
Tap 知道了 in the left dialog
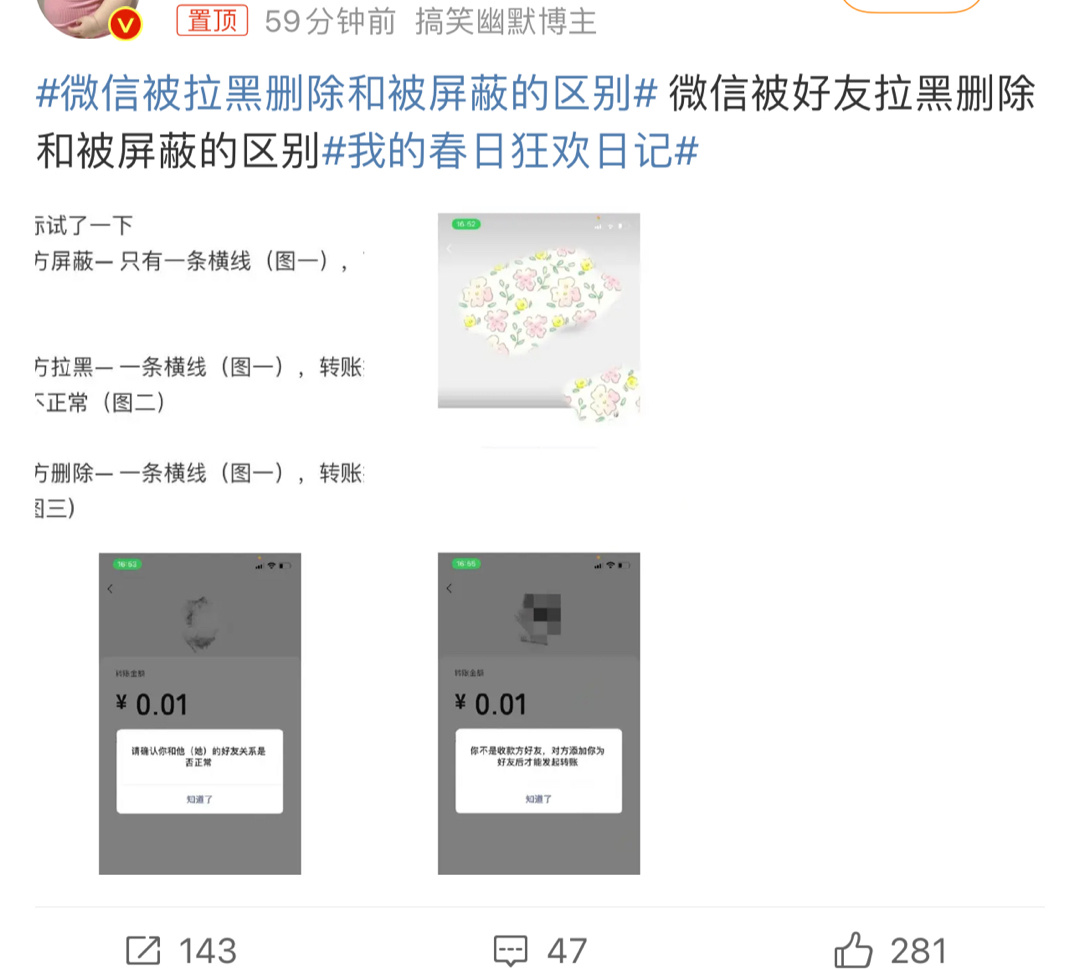(200, 799)
